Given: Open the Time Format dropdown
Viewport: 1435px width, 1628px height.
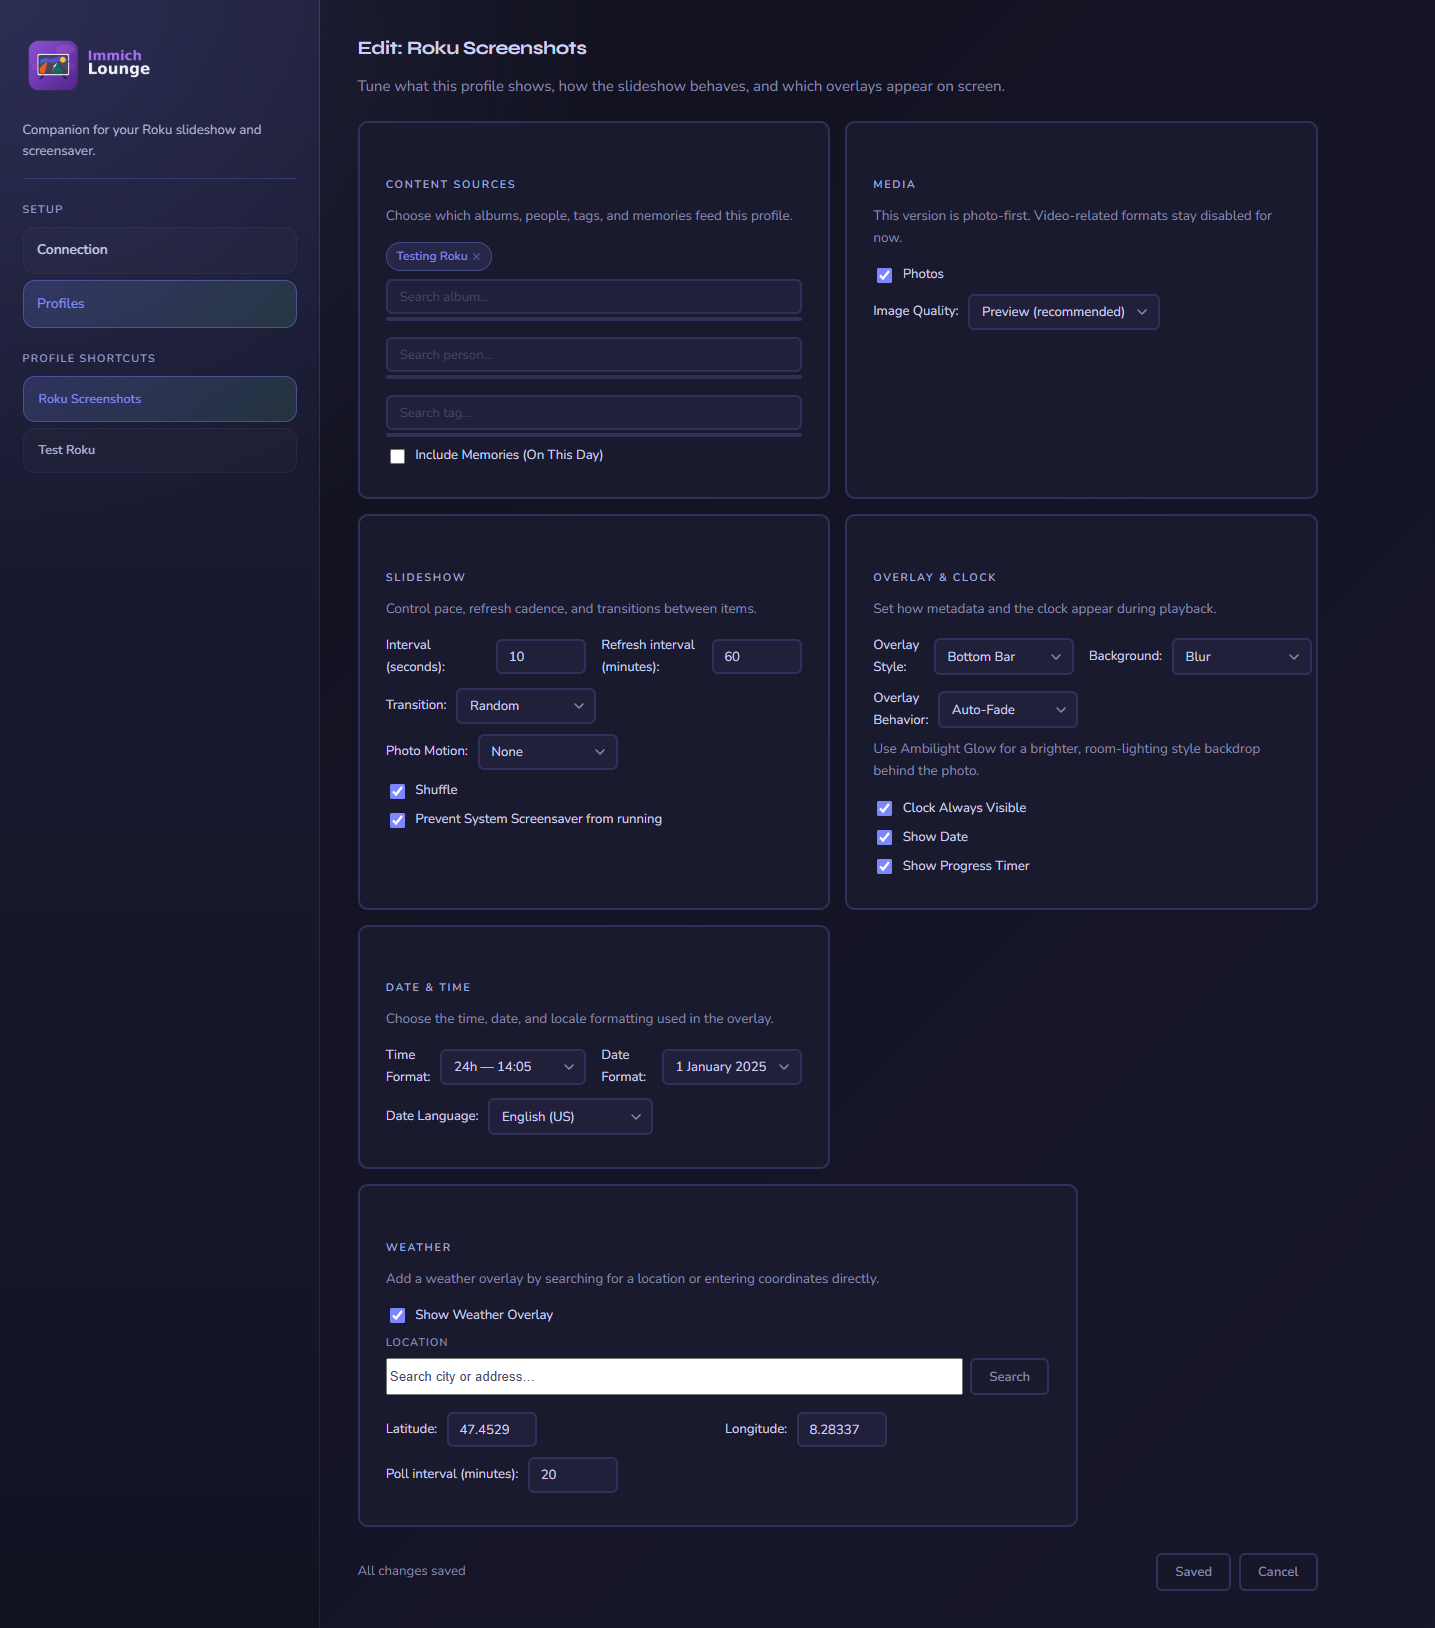Looking at the screenshot, I should click(513, 1067).
